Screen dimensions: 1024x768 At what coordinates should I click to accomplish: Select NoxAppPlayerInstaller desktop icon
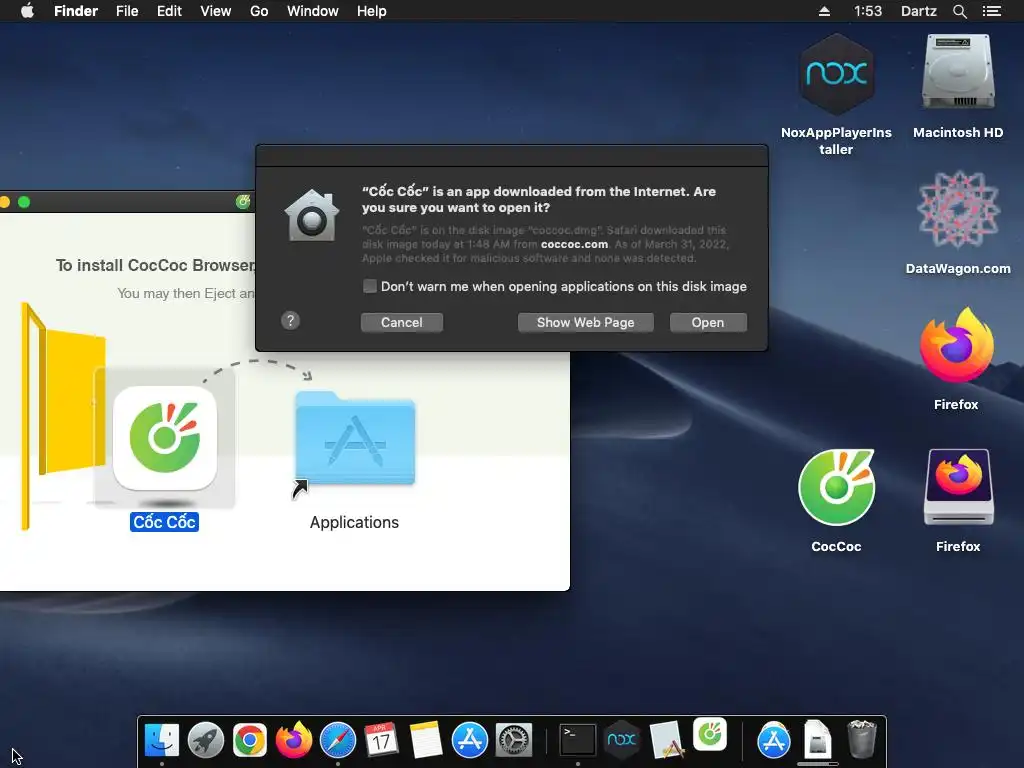click(x=837, y=75)
